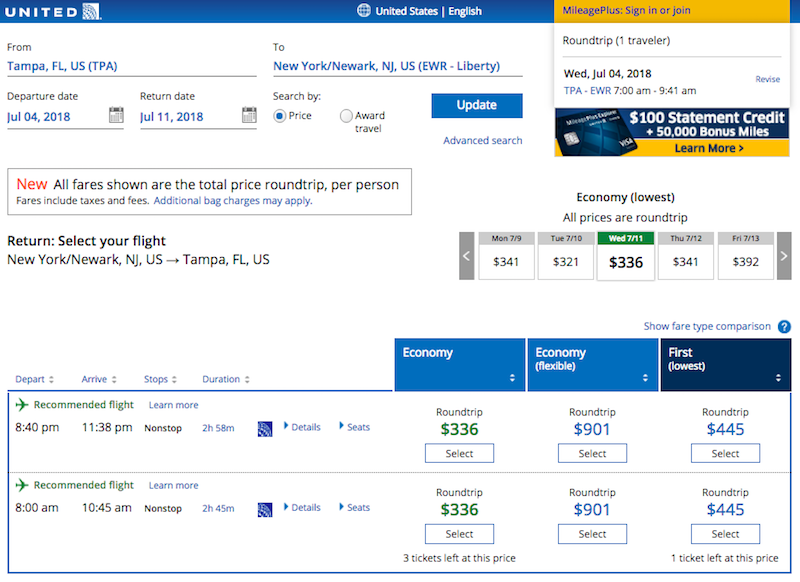Screen dimensions: 800x582
Task: Select the Price search radio button
Action: (280, 116)
